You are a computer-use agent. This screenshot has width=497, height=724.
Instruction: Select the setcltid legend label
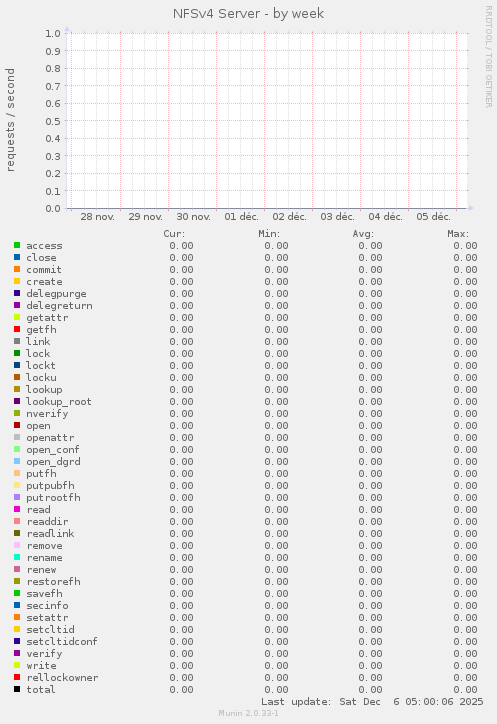pos(50,630)
